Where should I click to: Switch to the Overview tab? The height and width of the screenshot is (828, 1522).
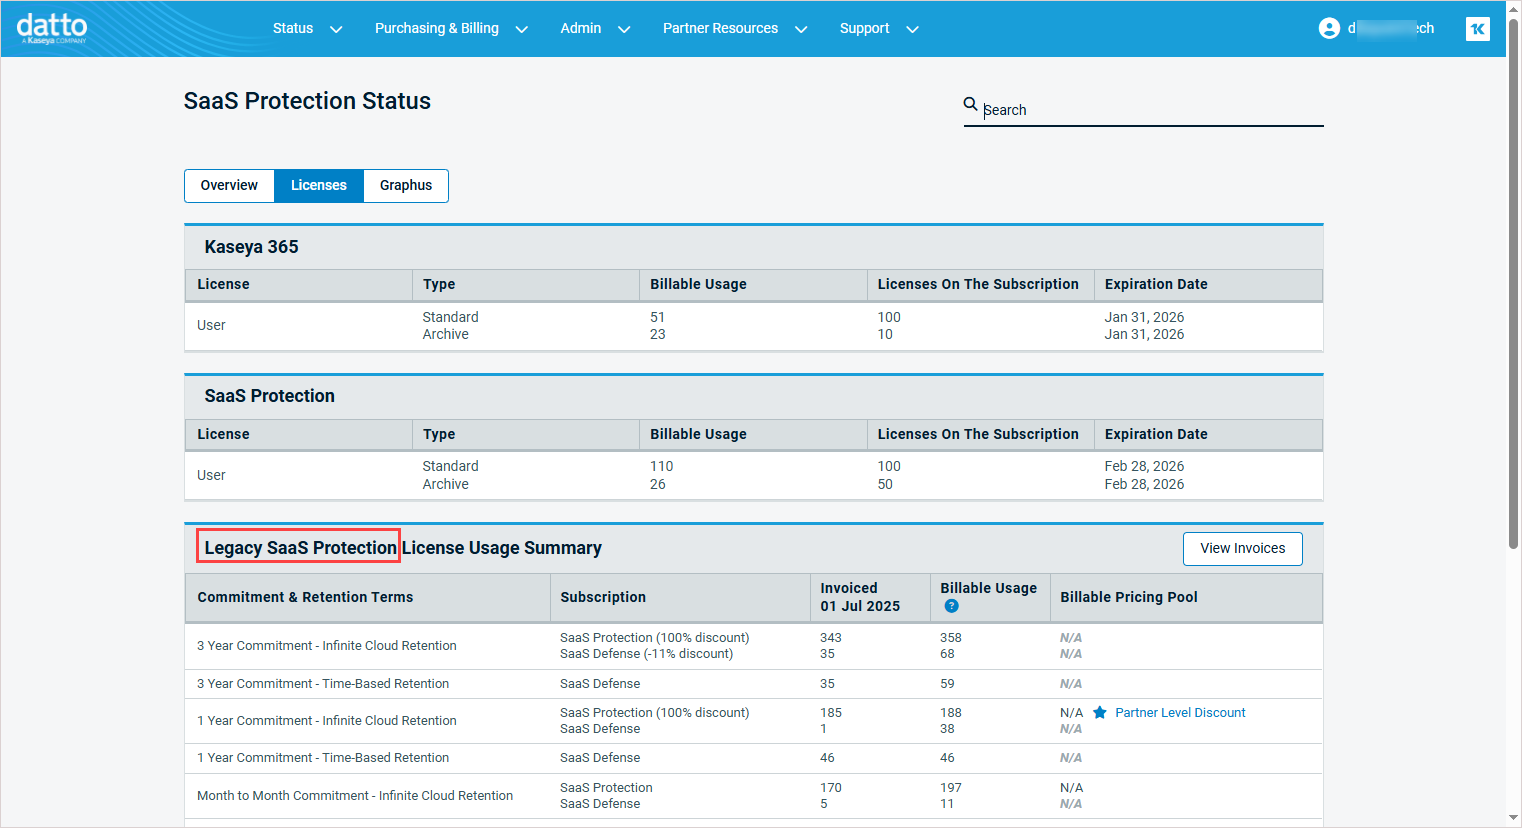tap(229, 186)
